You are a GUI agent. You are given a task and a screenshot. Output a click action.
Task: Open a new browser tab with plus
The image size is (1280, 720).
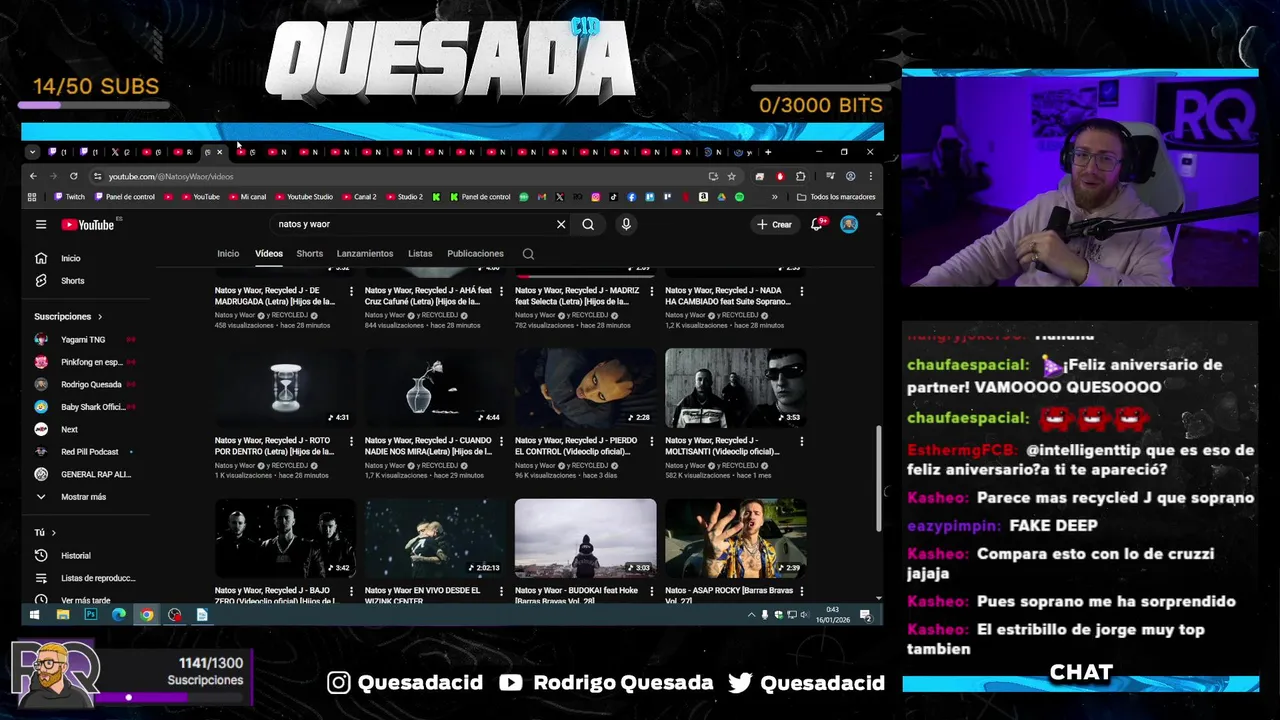[x=768, y=152]
